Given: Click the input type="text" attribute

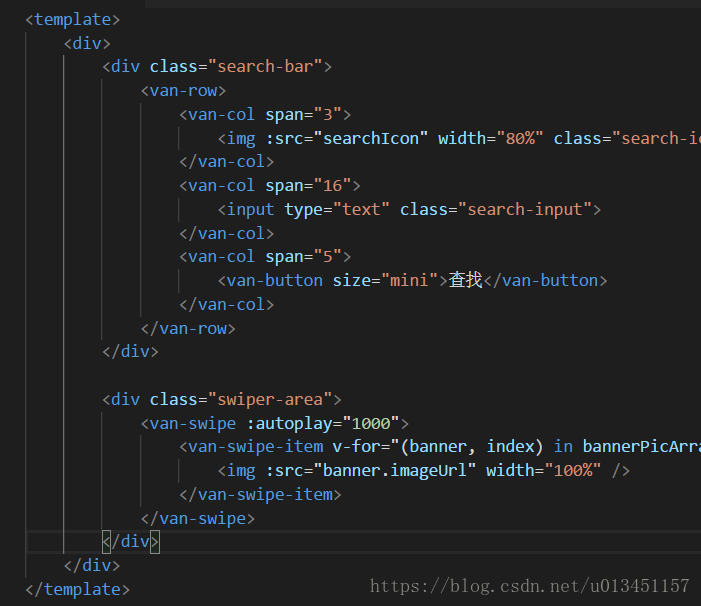Looking at the screenshot, I should pos(337,210).
